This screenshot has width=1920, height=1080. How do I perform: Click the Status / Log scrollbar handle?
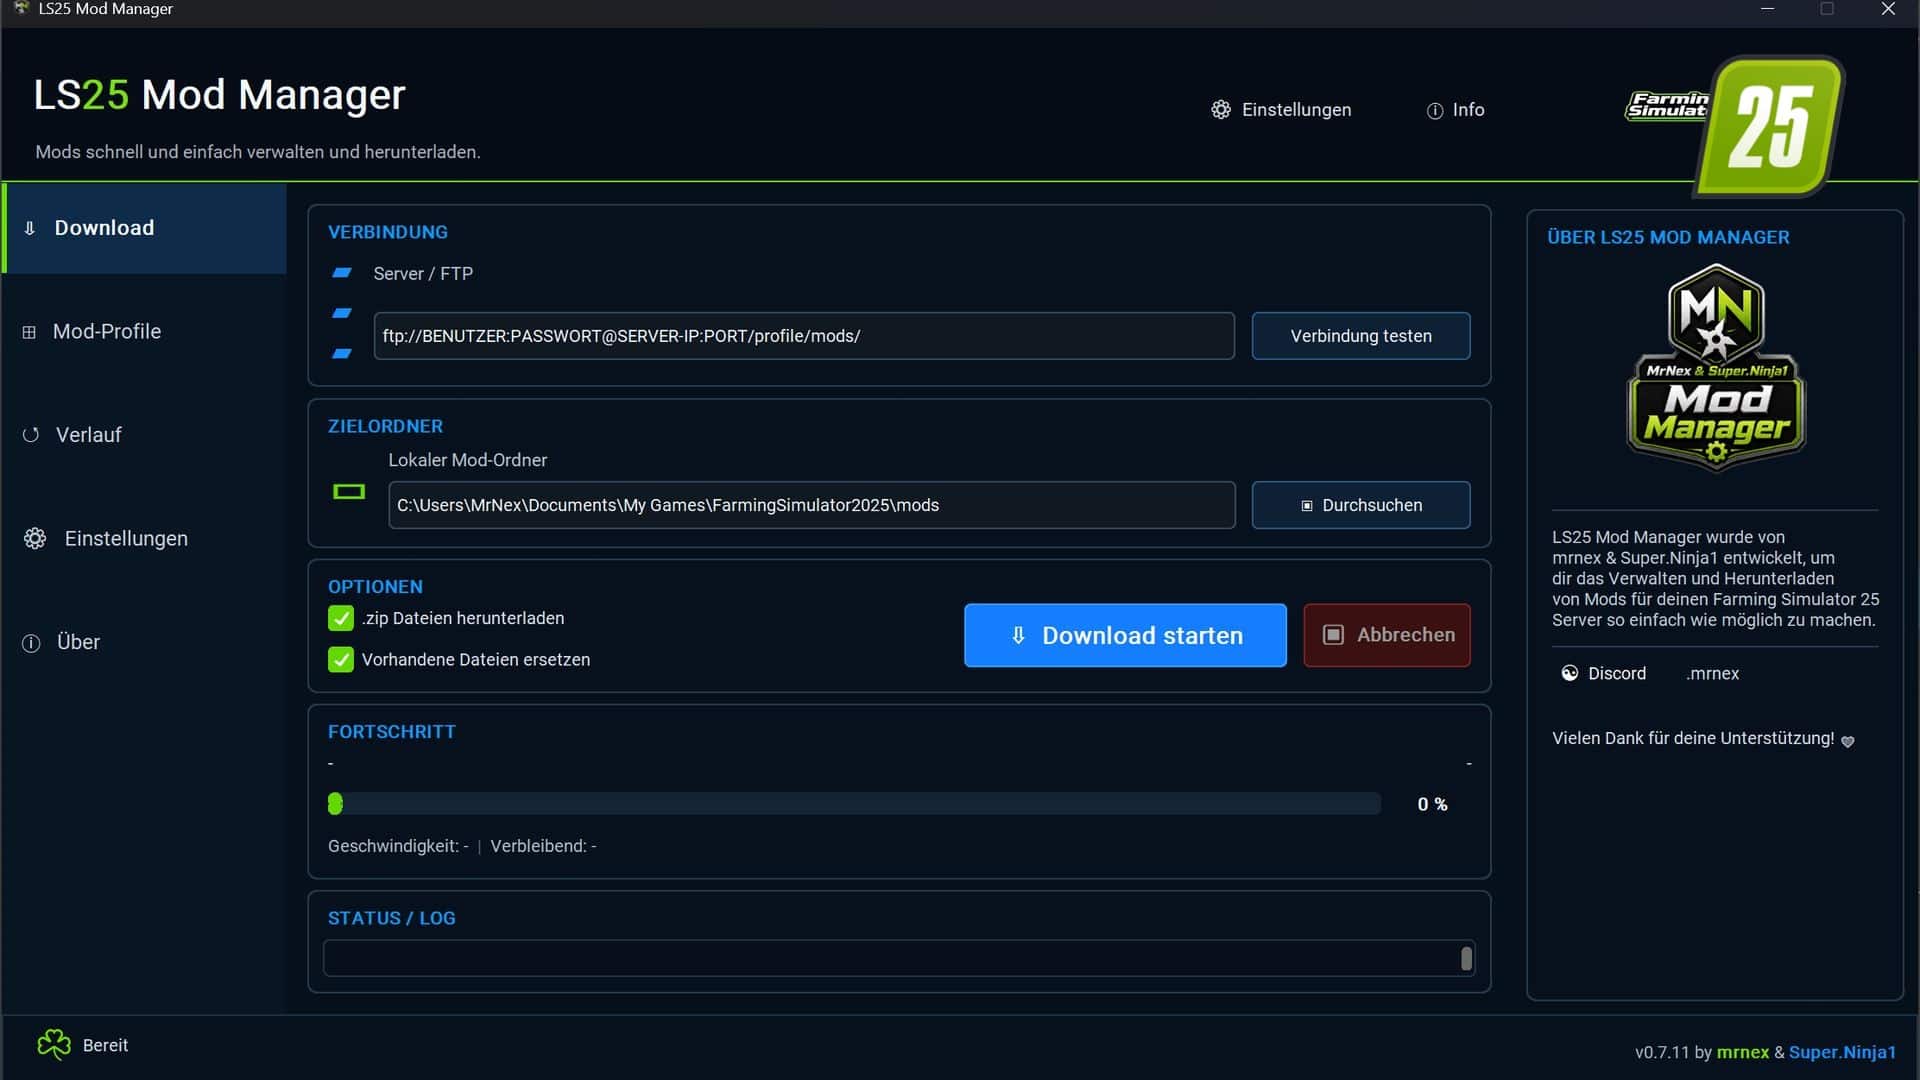1466,959
